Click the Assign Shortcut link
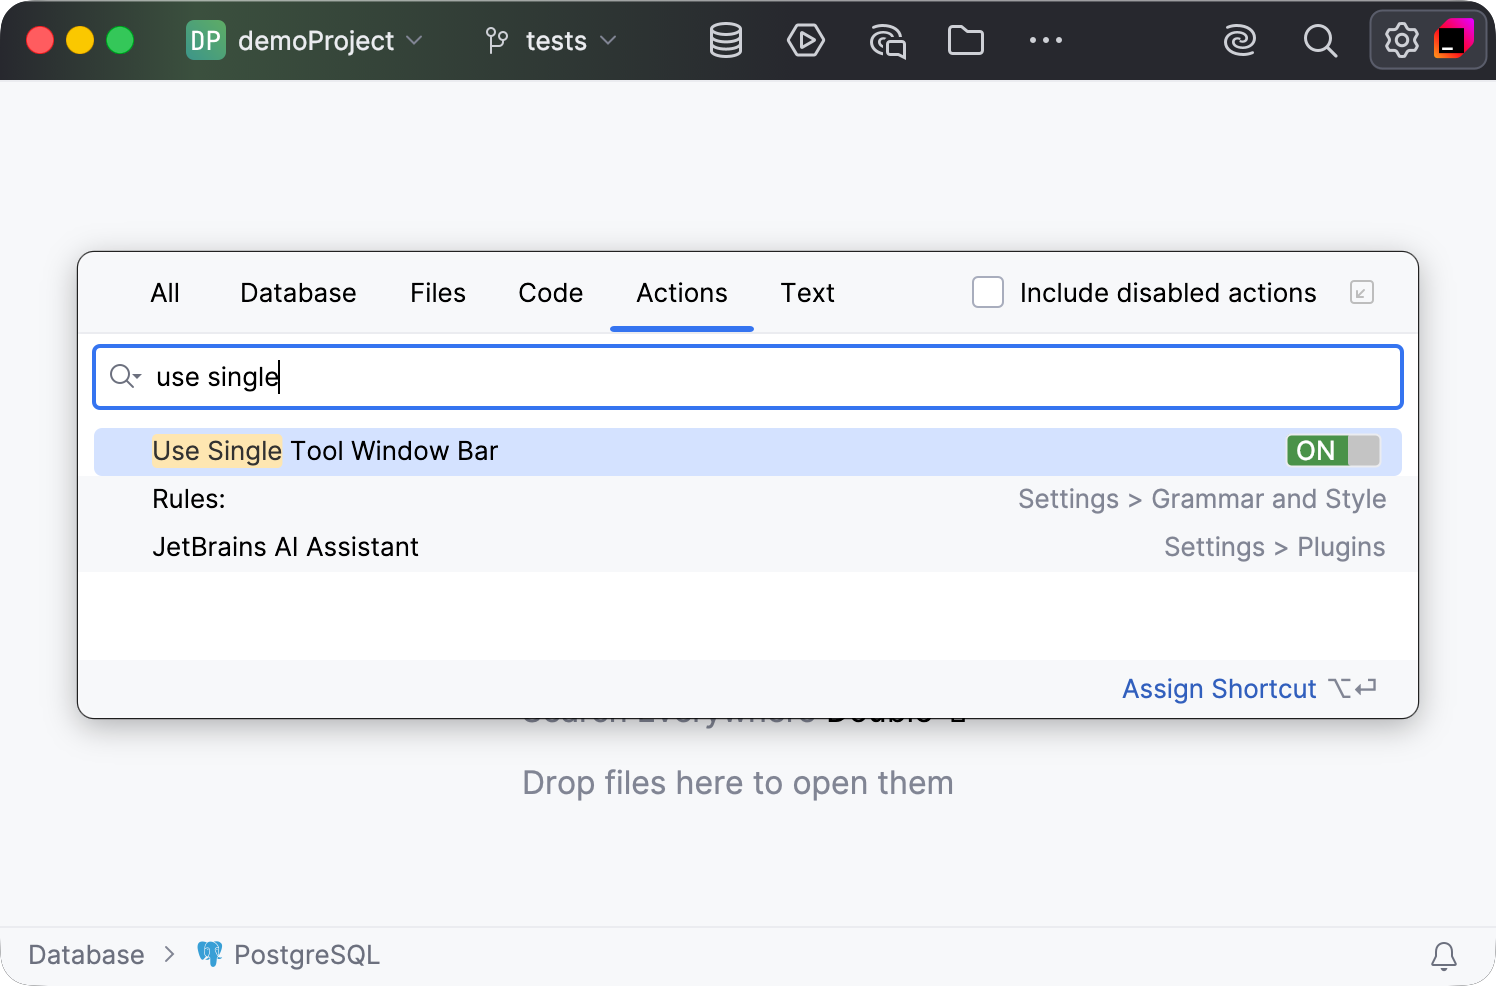Screen dimensions: 1496x986 tap(1219, 689)
